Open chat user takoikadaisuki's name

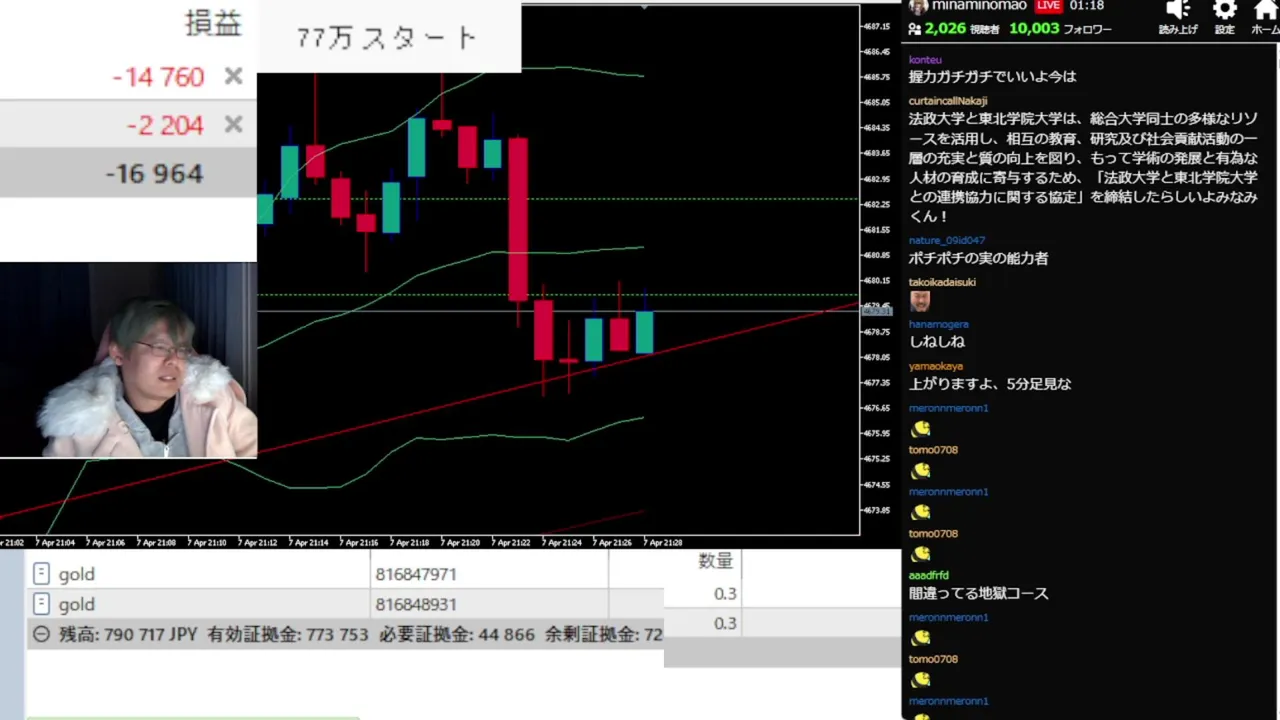pyautogui.click(x=942, y=282)
